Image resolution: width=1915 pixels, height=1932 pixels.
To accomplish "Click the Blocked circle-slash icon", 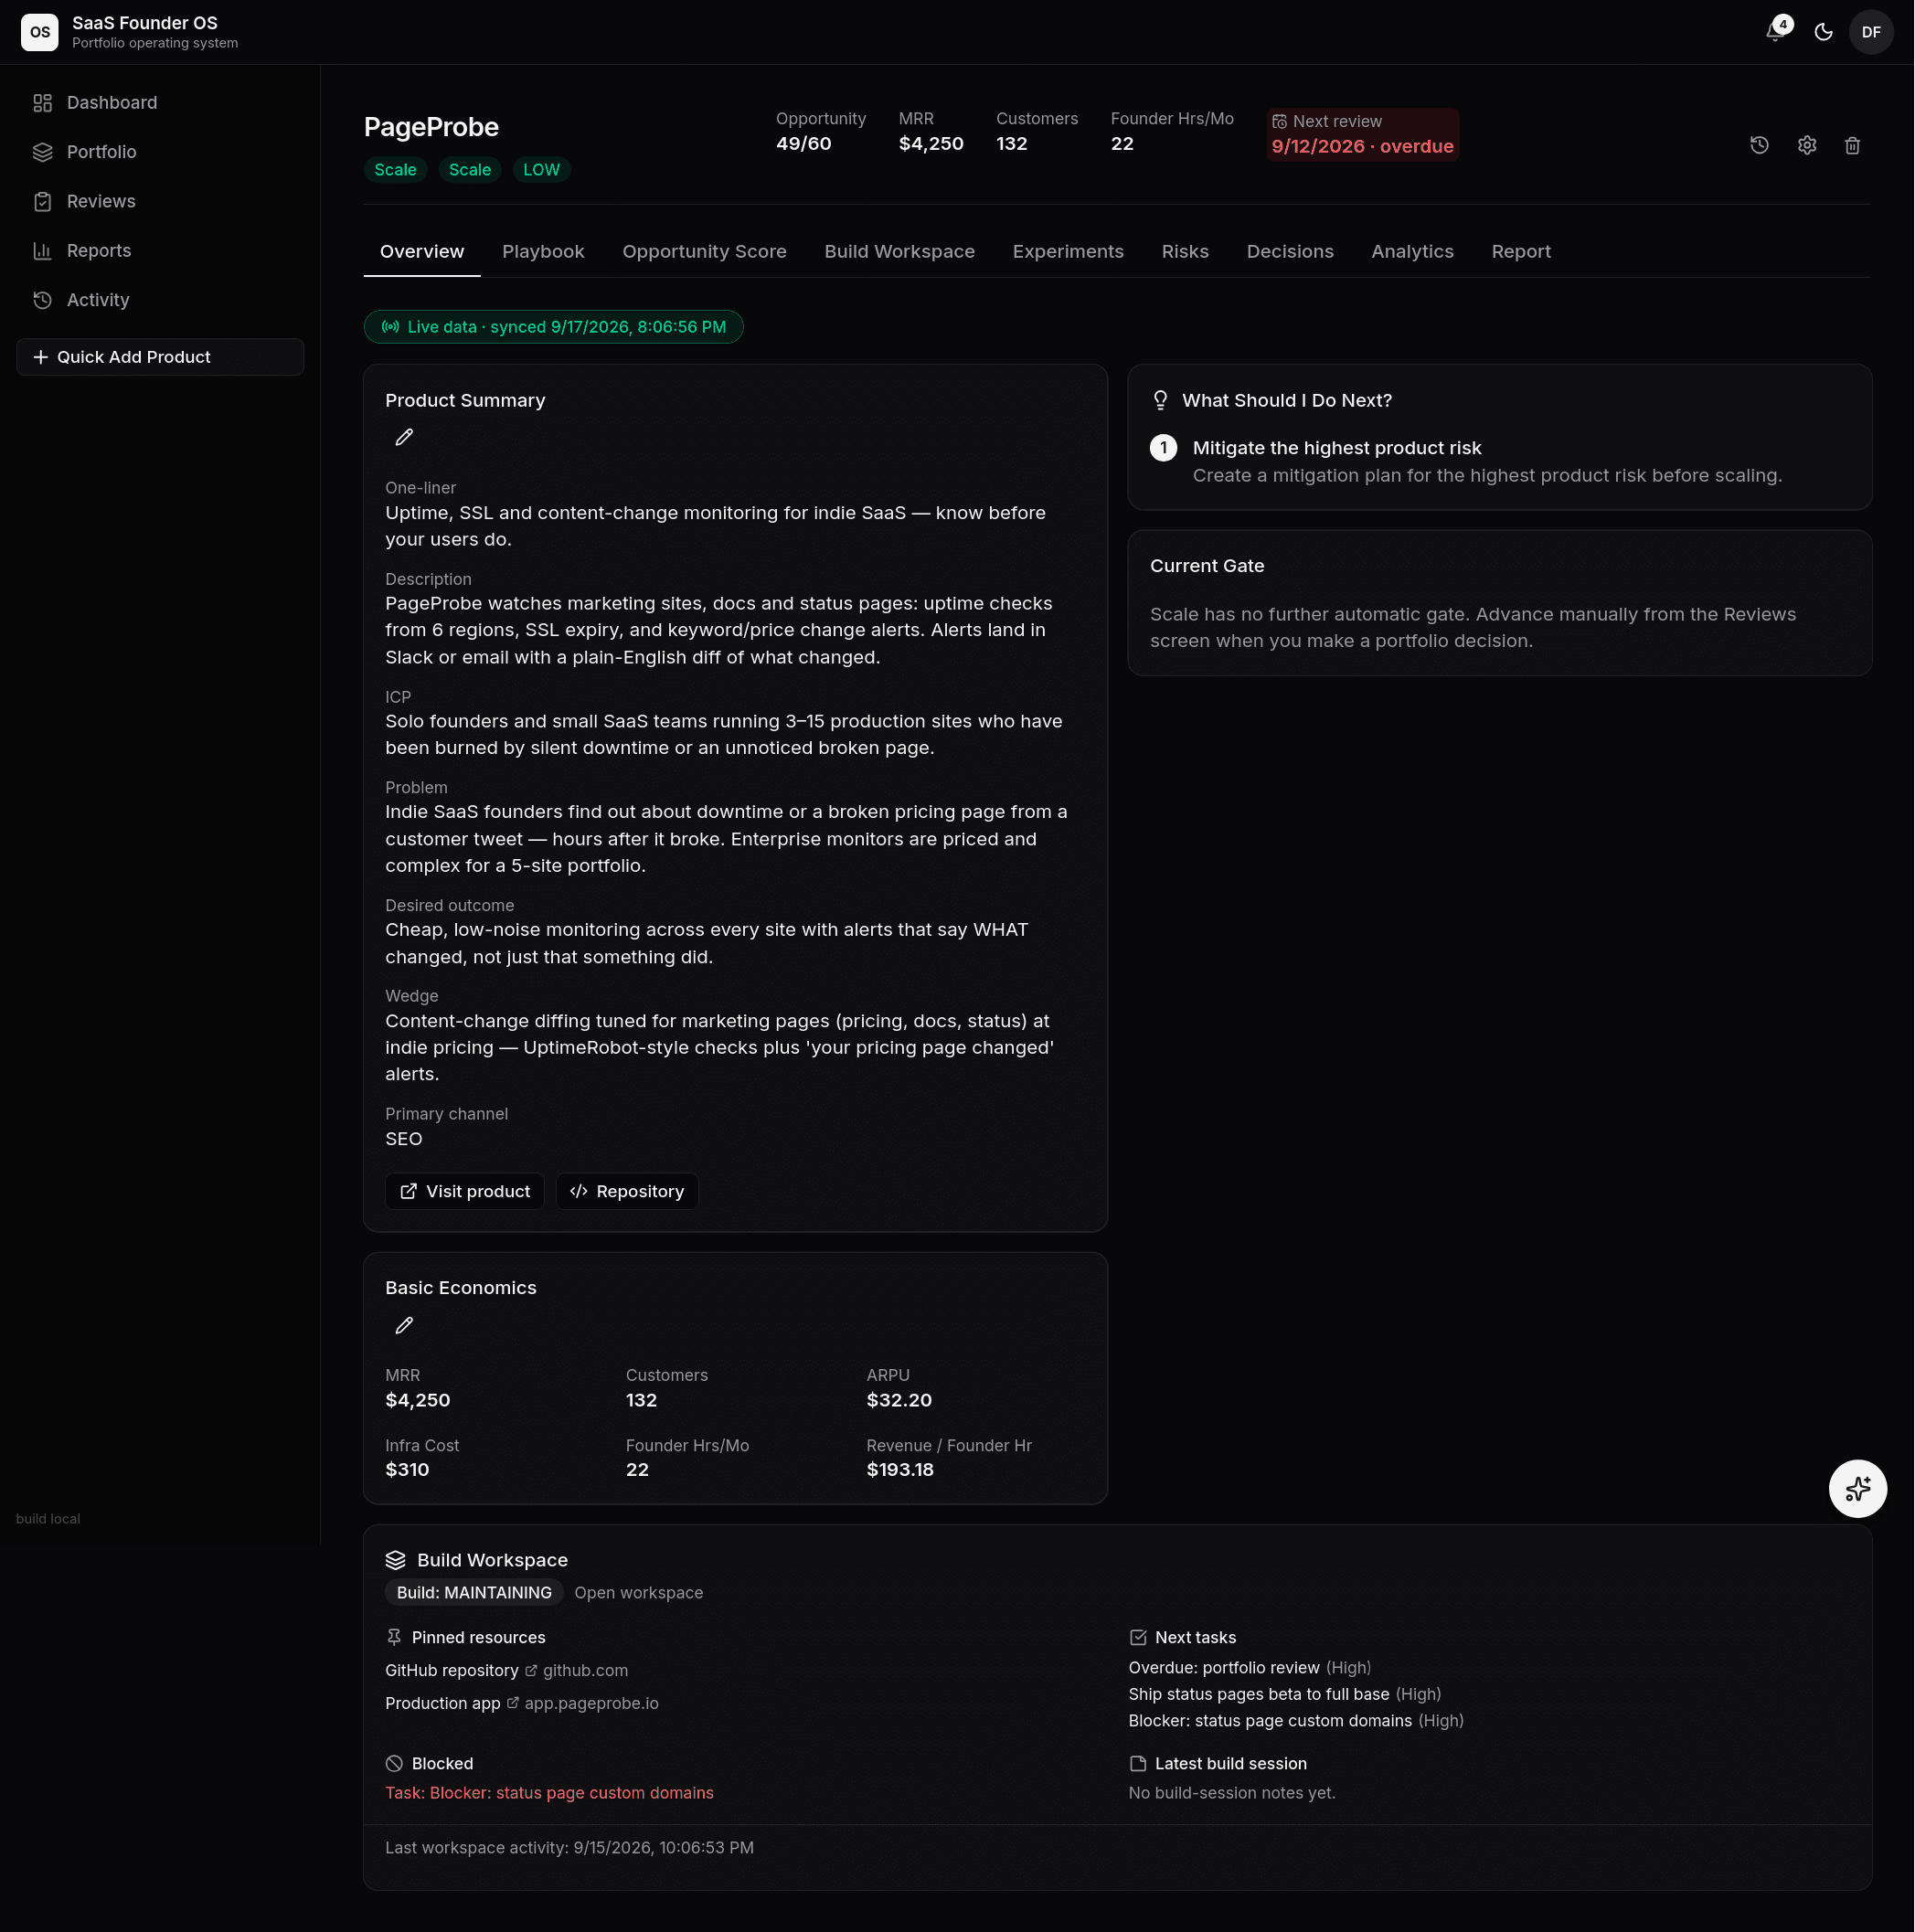I will pyautogui.click(x=394, y=1763).
